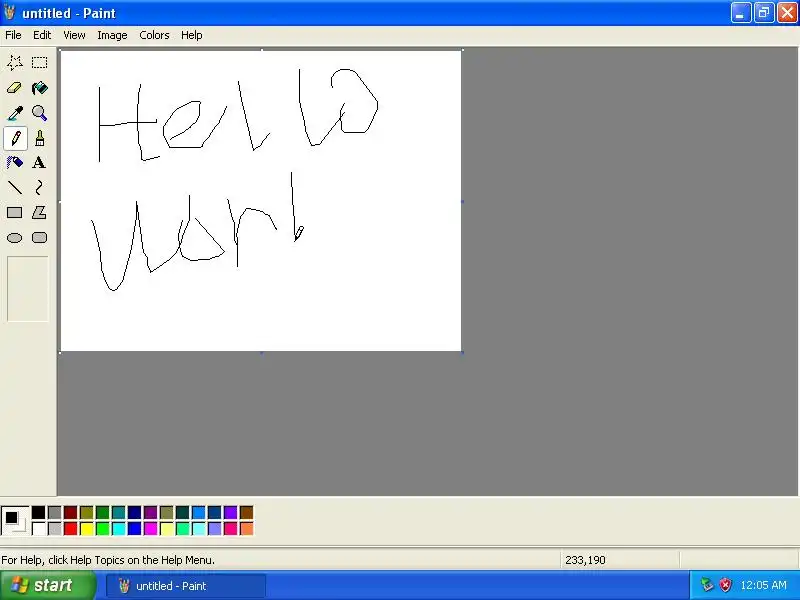Choose the bright yellow palette swatch
The height and width of the screenshot is (600, 800).
(x=87, y=529)
